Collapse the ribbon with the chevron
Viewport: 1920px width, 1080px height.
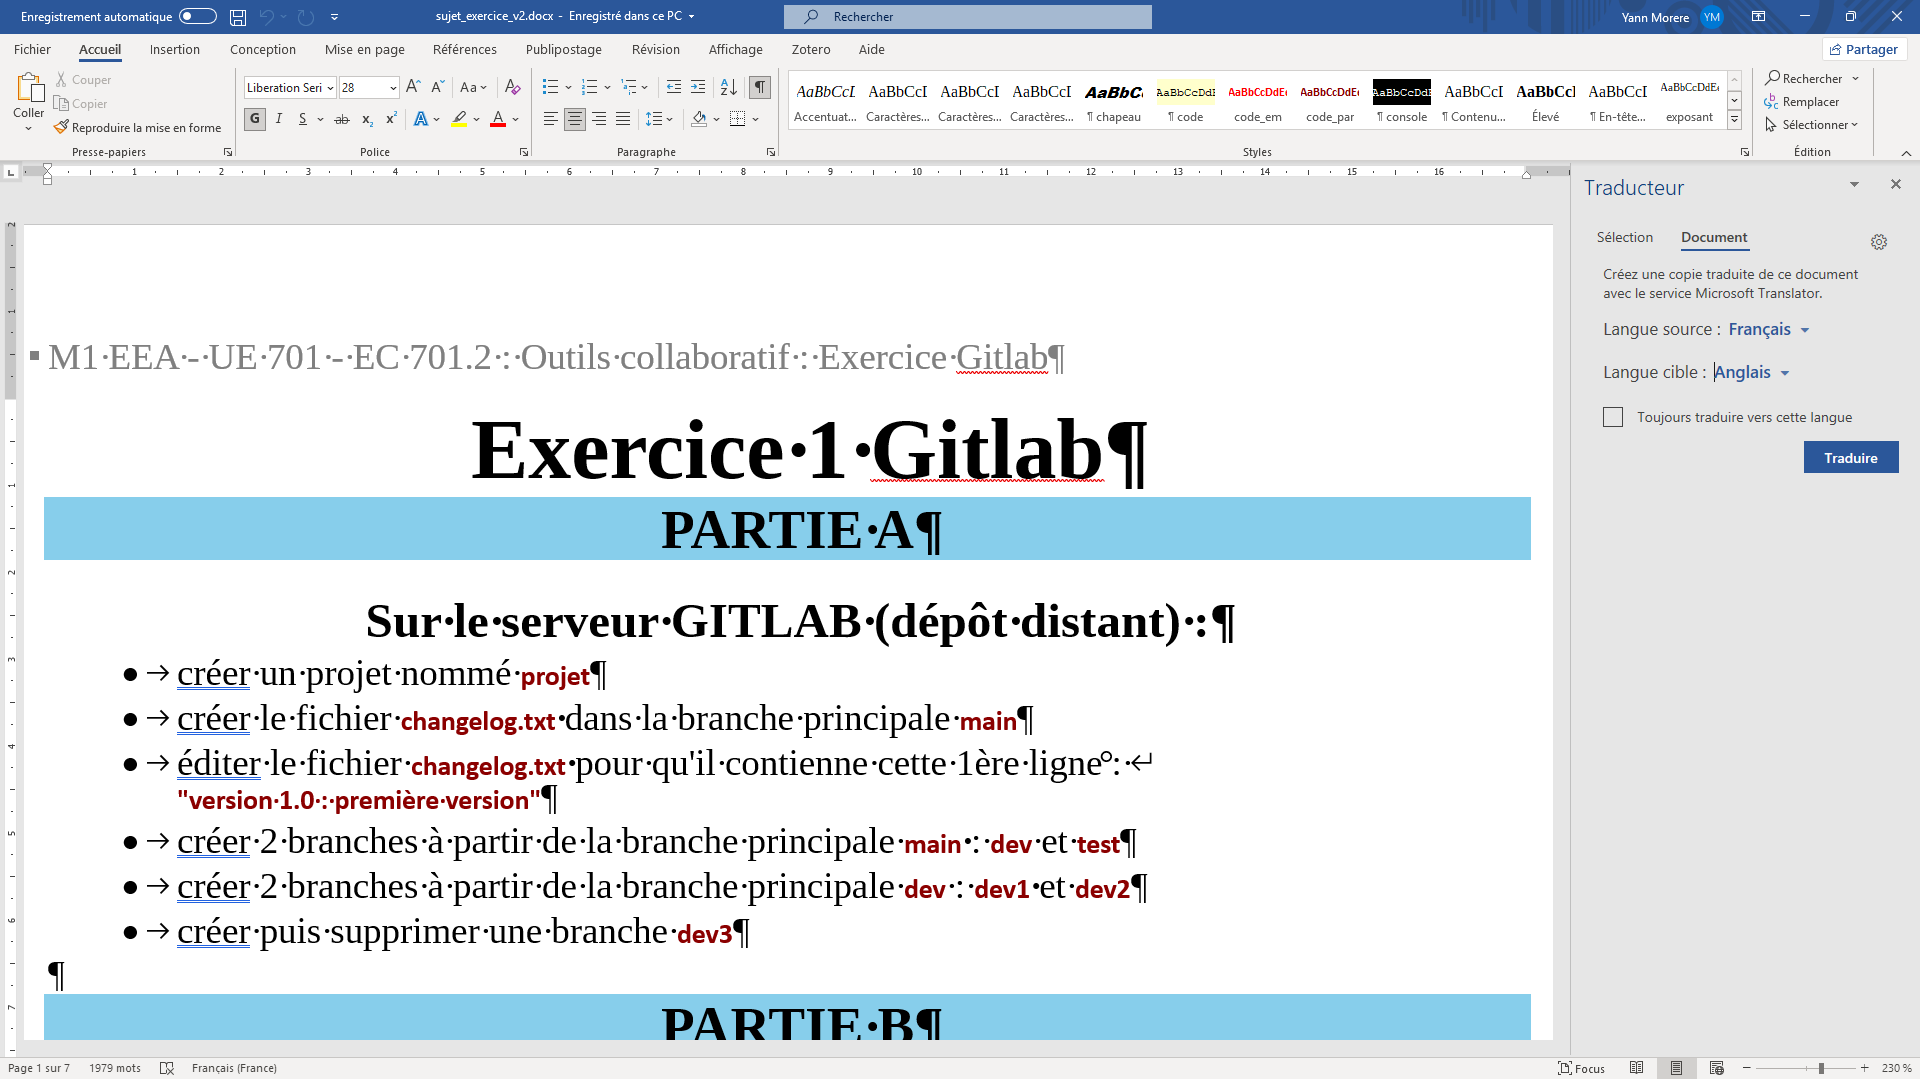[x=1906, y=153]
